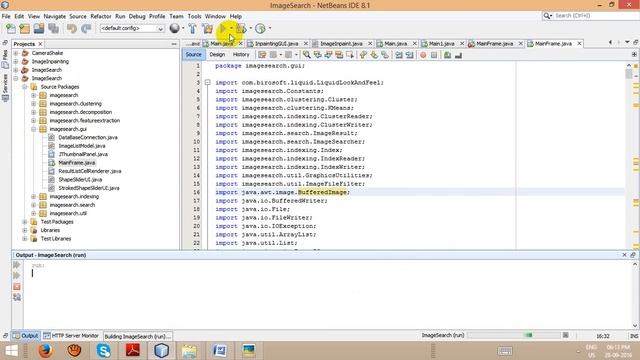Toggle Bookmark icon in editor toolbar
This screenshot has width=640, height=360.
pyautogui.click(x=384, y=55)
